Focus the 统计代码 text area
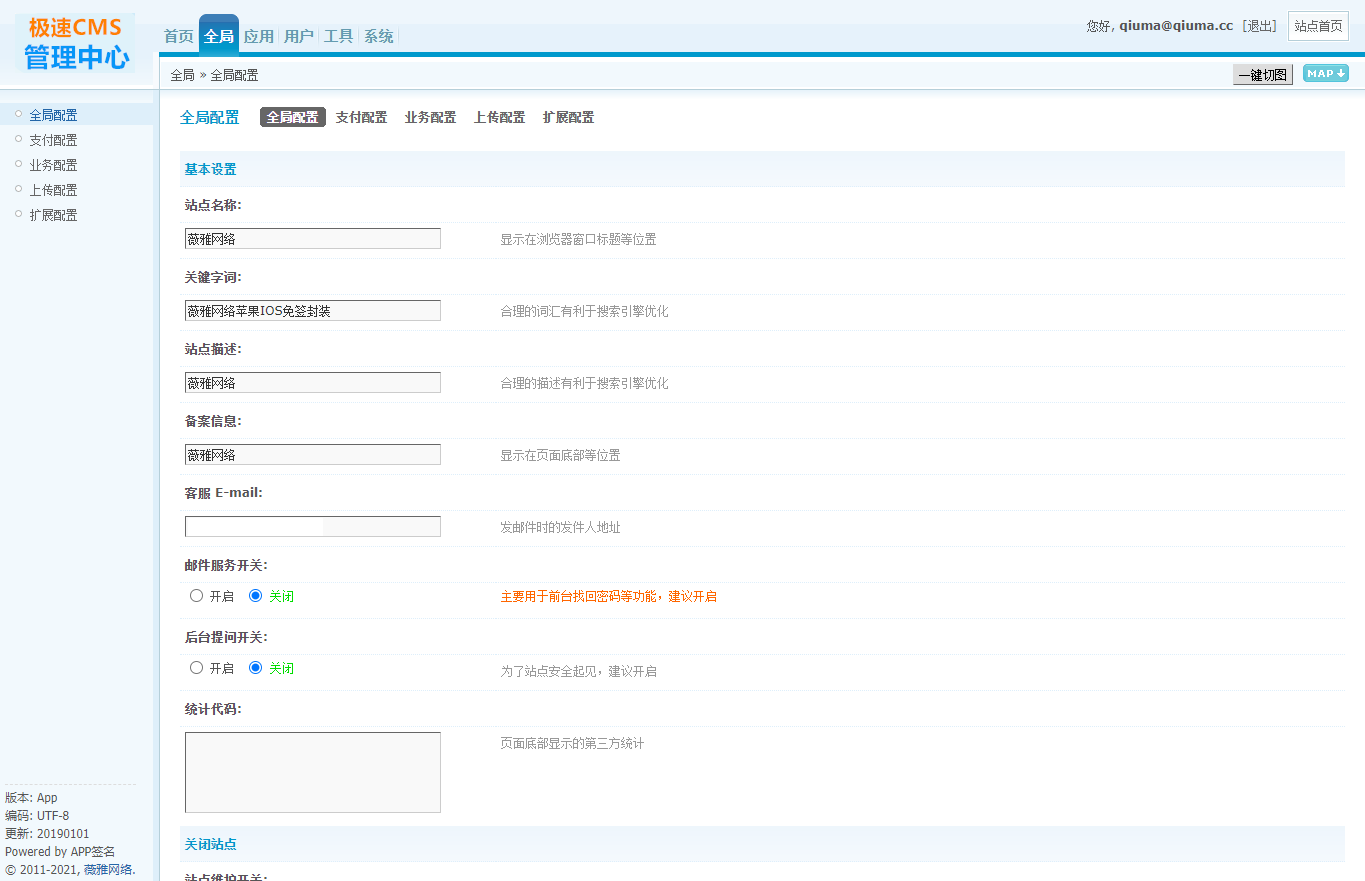 (312, 772)
